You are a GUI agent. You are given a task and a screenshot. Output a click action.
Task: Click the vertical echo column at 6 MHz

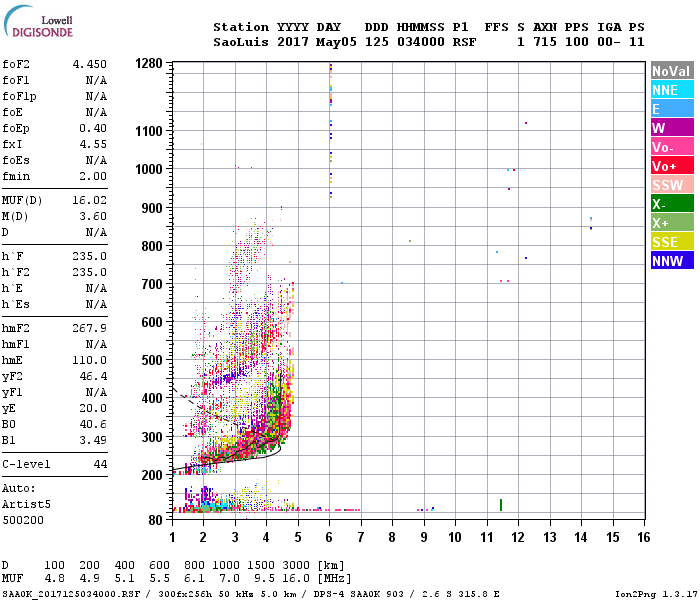point(331,131)
